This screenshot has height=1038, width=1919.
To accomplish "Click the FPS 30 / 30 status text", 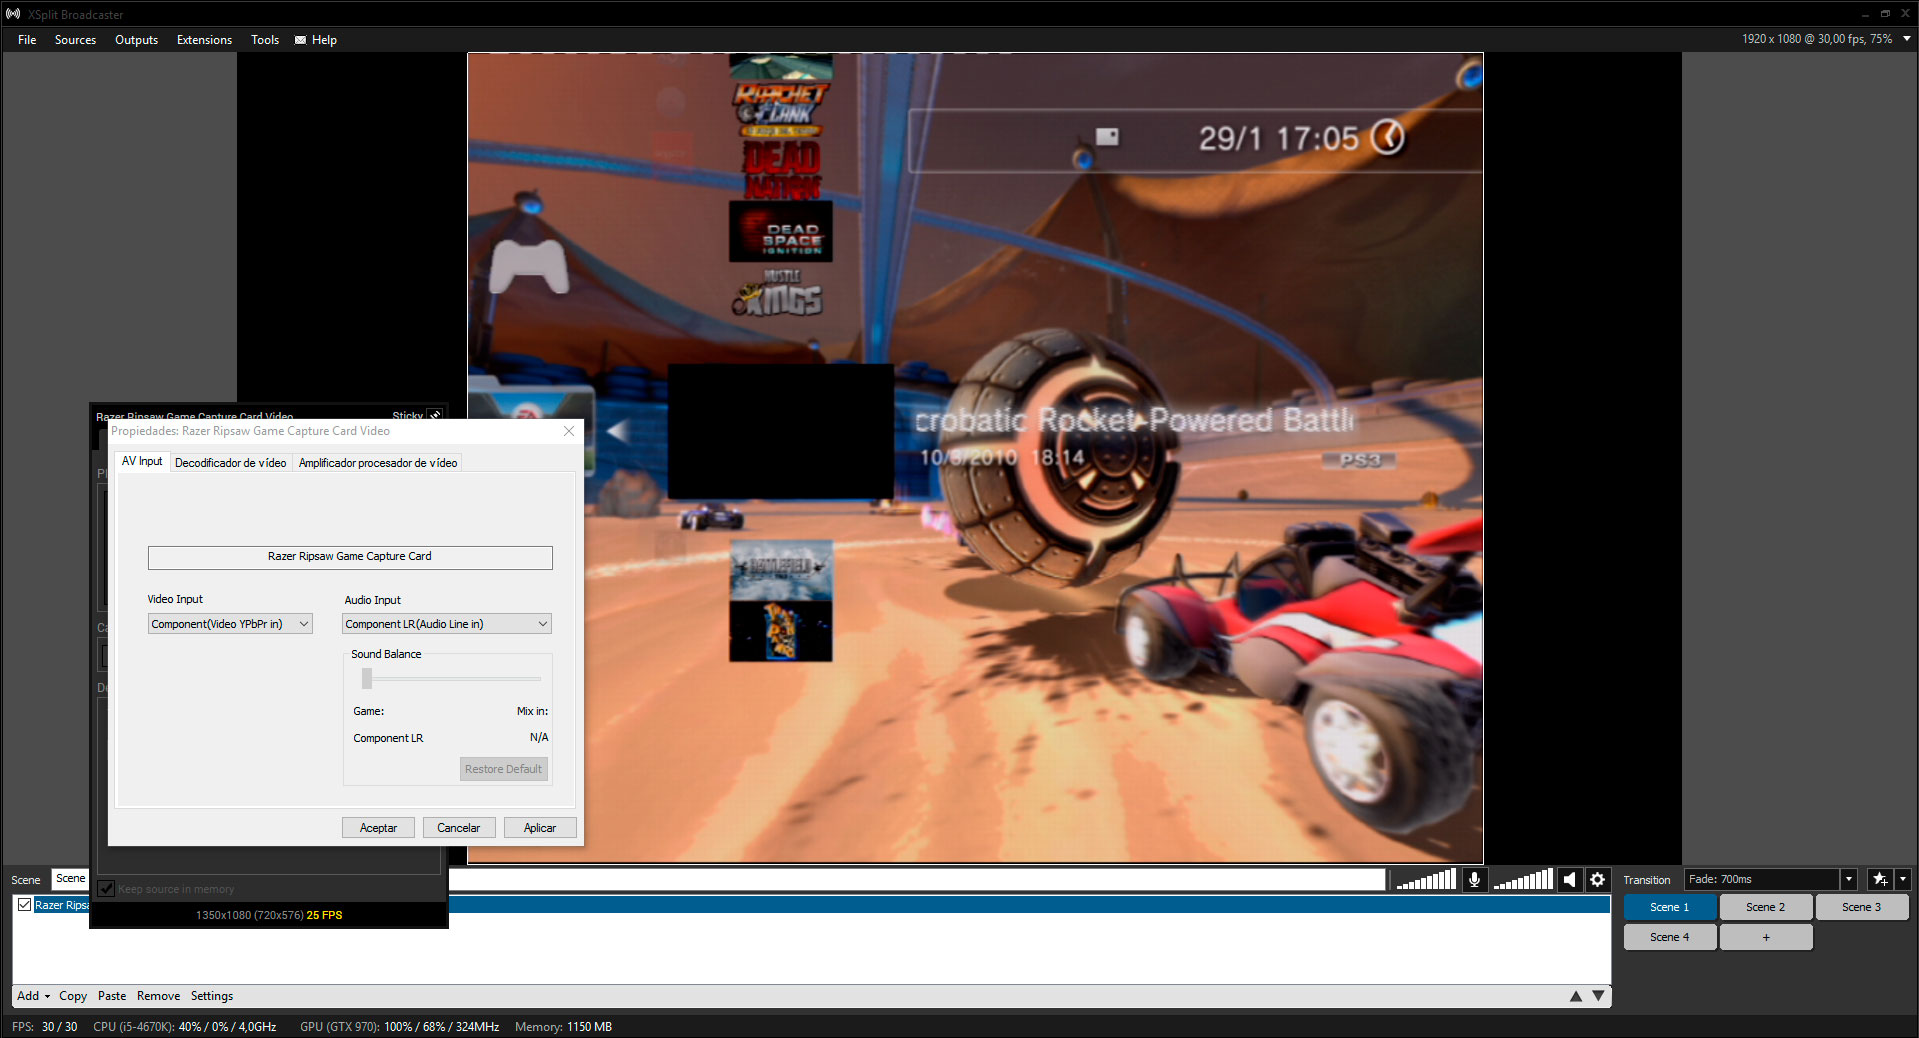I will coord(45,1027).
